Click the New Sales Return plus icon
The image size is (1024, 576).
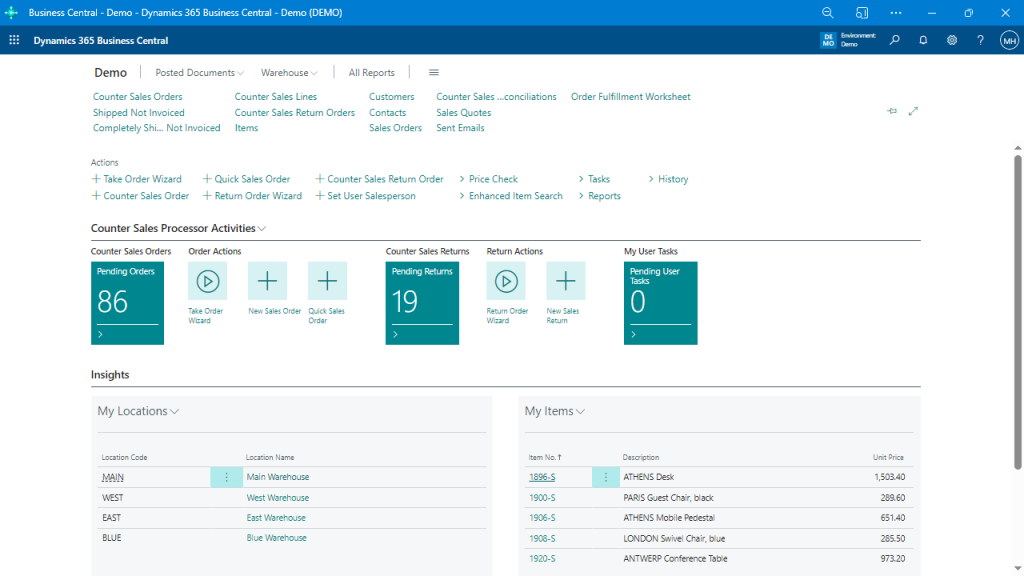(x=566, y=280)
